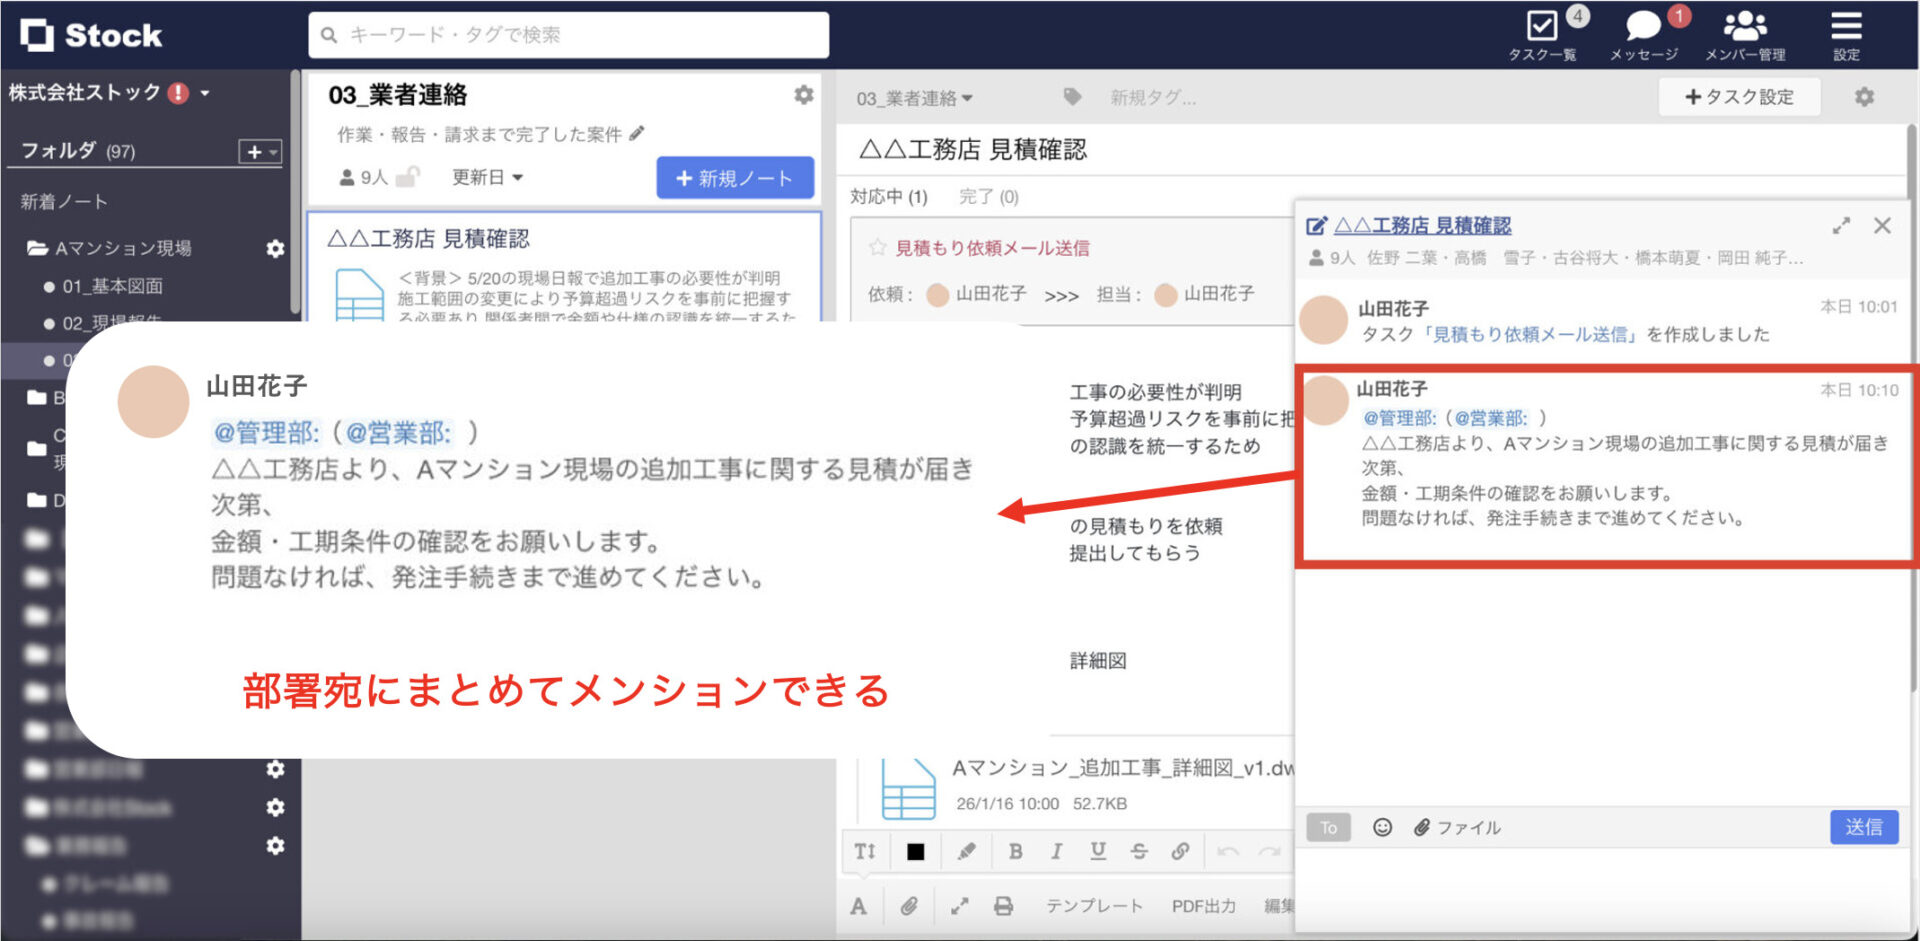Viewport: 1920px width, 941px height.
Task: Attach a file with the paperclip icon
Action: tap(910, 906)
